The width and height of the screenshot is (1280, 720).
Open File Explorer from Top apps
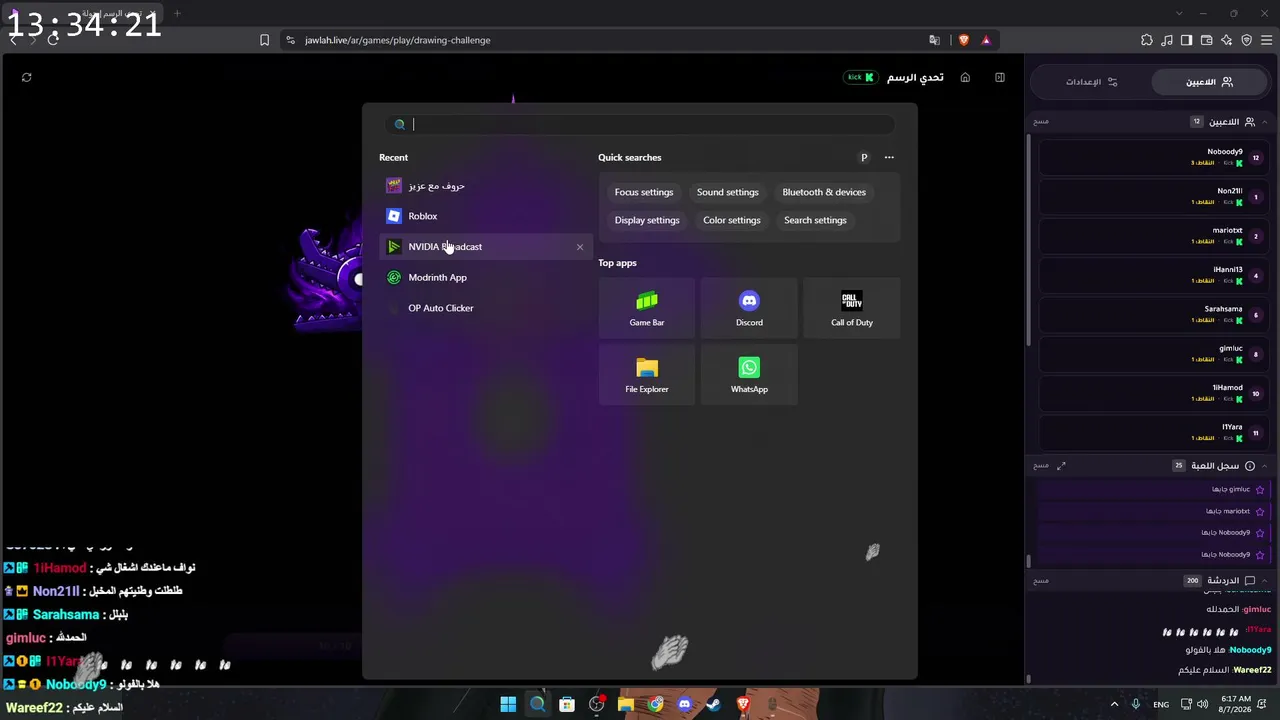[x=647, y=375]
